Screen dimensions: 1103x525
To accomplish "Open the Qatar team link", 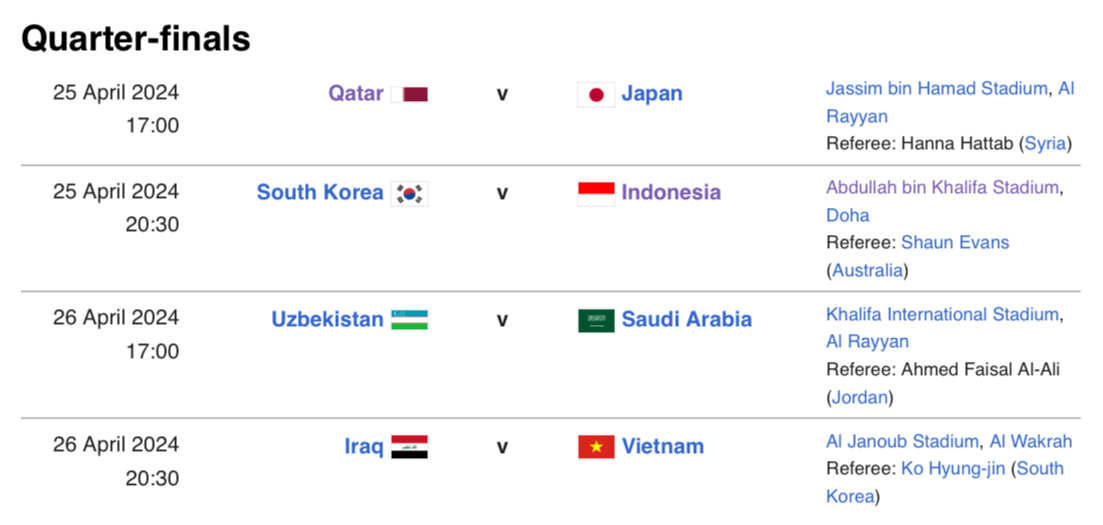I will coord(356,94).
